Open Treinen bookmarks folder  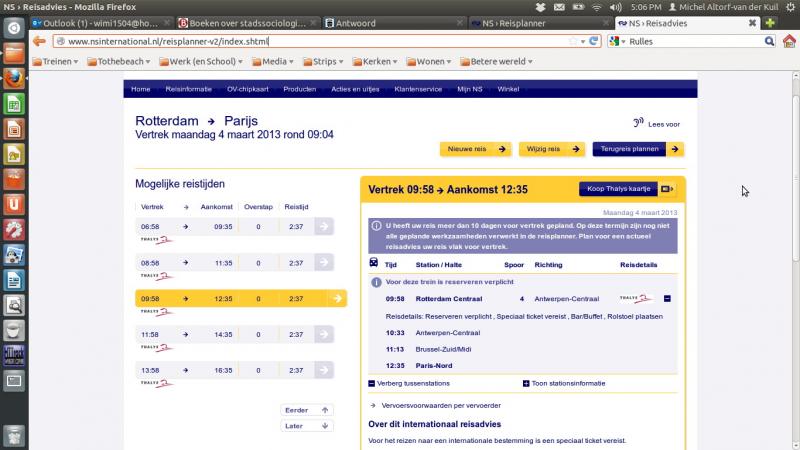(x=55, y=61)
